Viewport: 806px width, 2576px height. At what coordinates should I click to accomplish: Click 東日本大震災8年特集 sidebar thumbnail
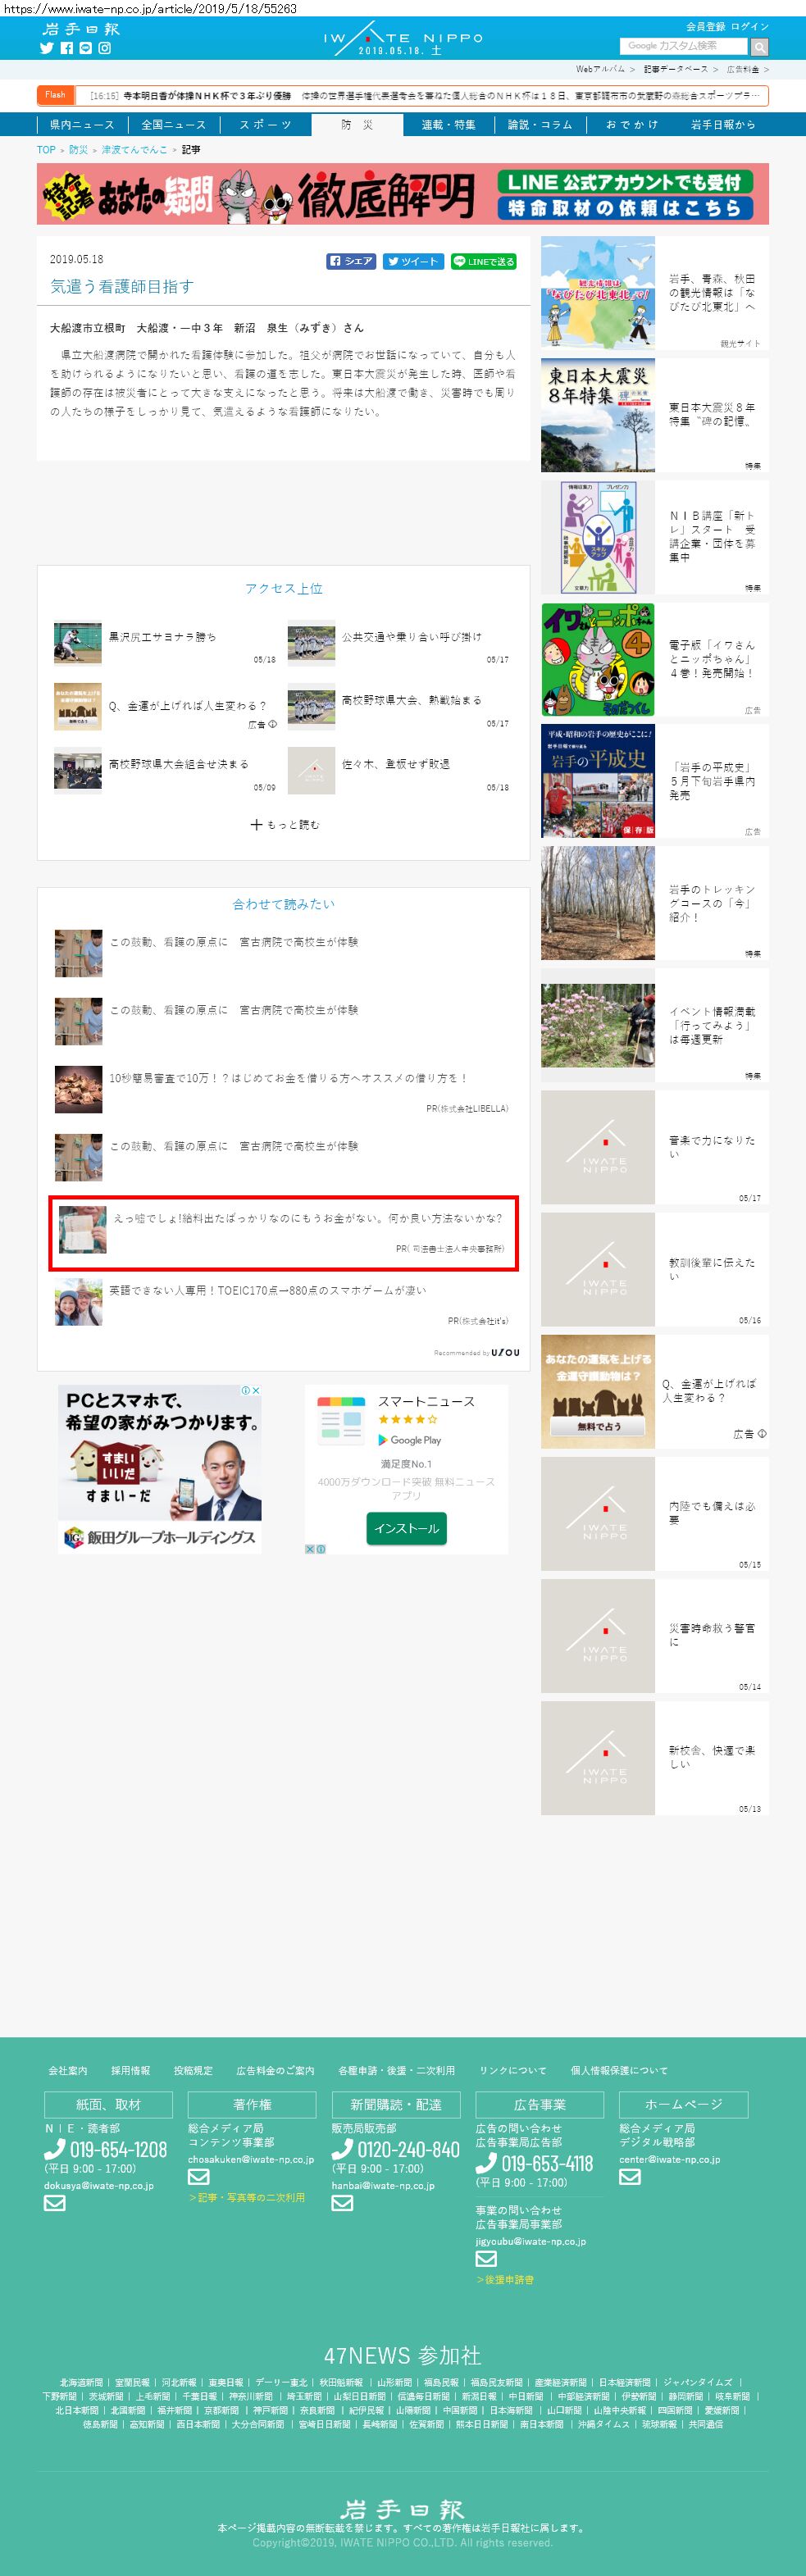pos(598,415)
